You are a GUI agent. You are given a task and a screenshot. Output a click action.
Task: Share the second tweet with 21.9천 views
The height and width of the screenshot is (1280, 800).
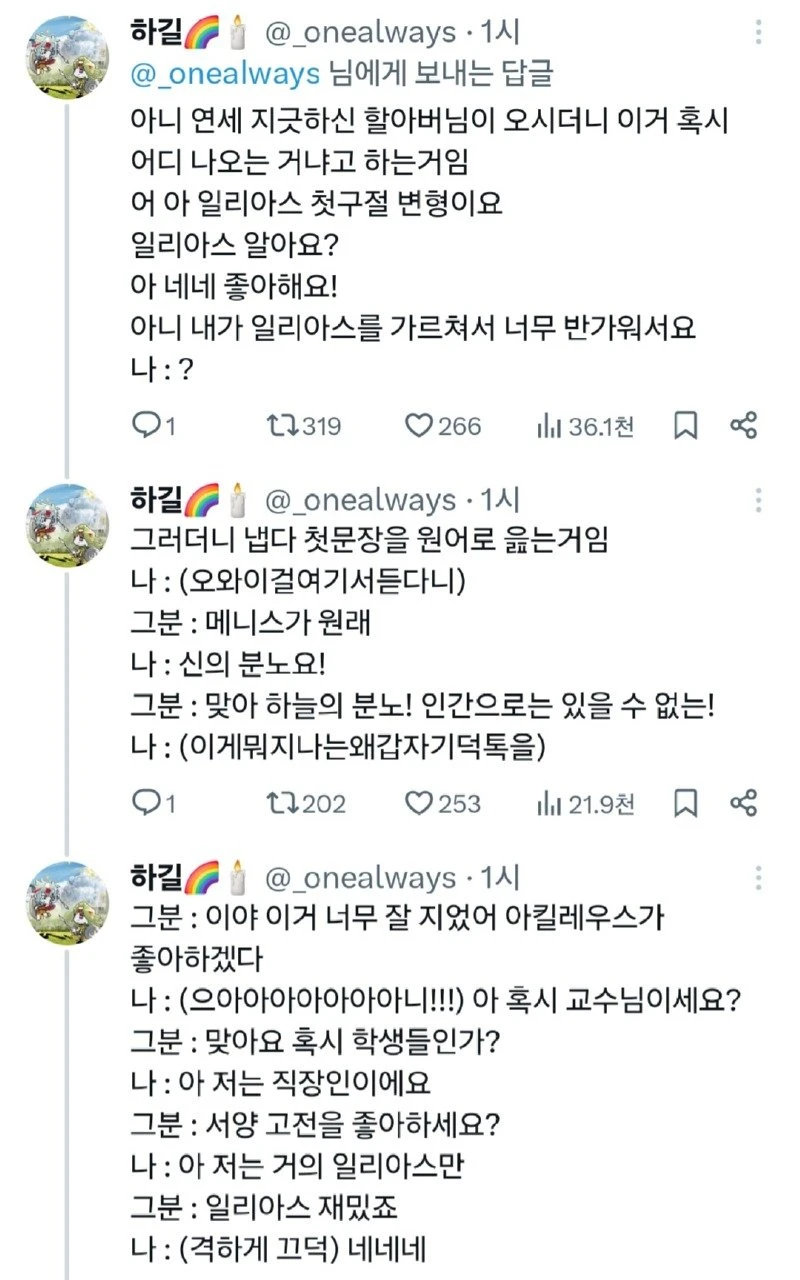click(743, 803)
